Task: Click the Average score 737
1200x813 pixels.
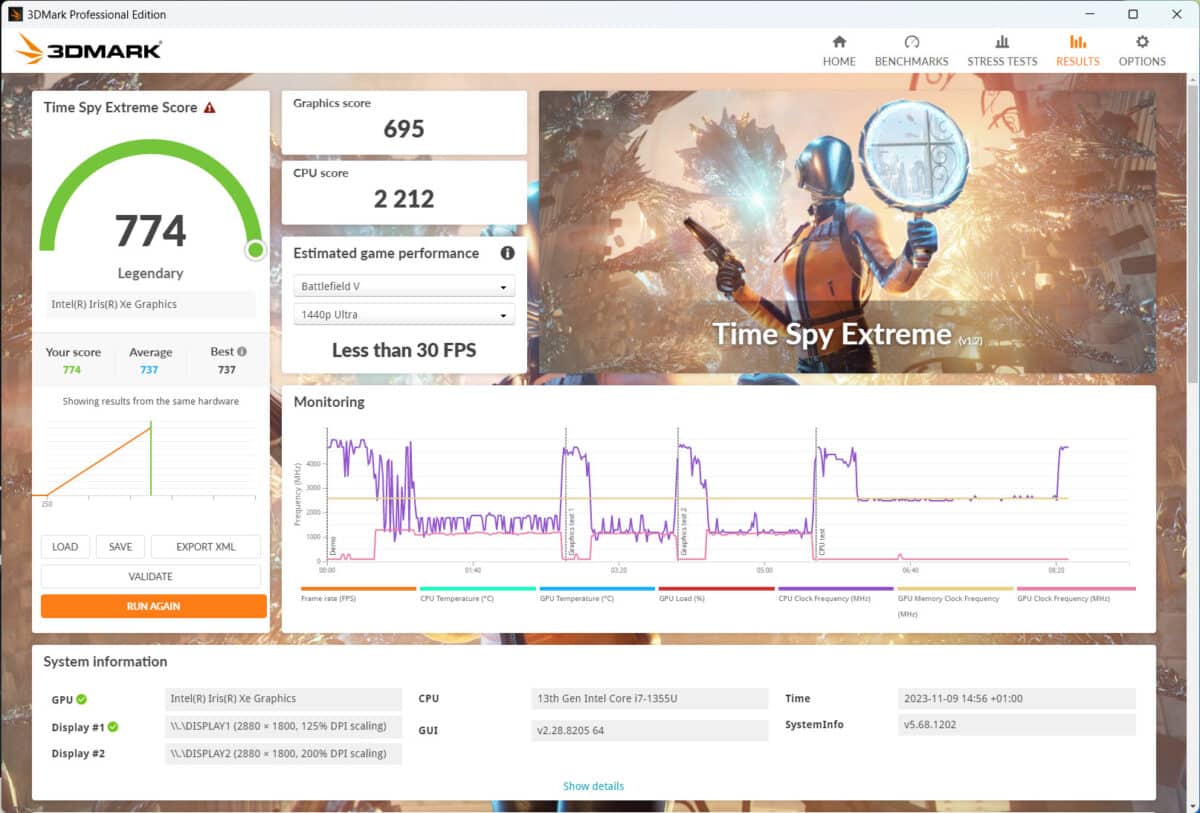Action: click(x=149, y=370)
